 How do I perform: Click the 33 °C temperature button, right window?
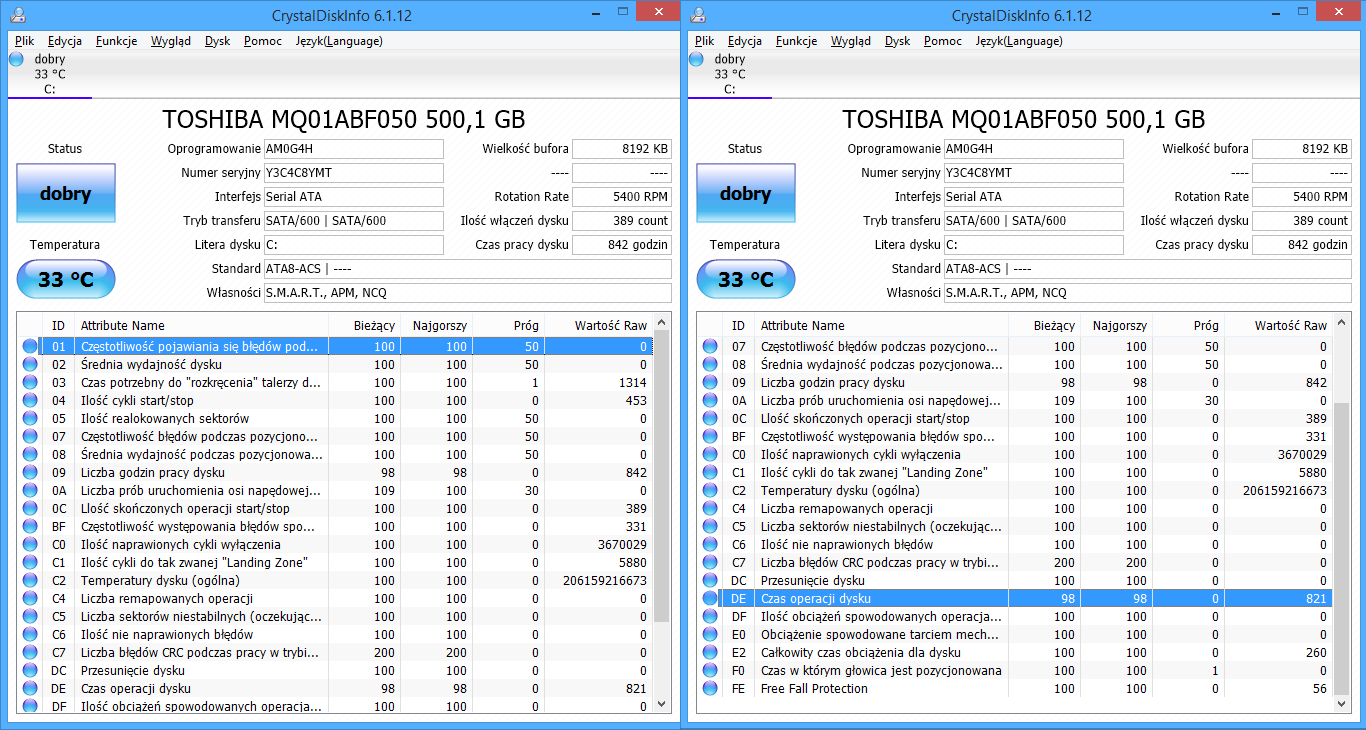coord(745,280)
